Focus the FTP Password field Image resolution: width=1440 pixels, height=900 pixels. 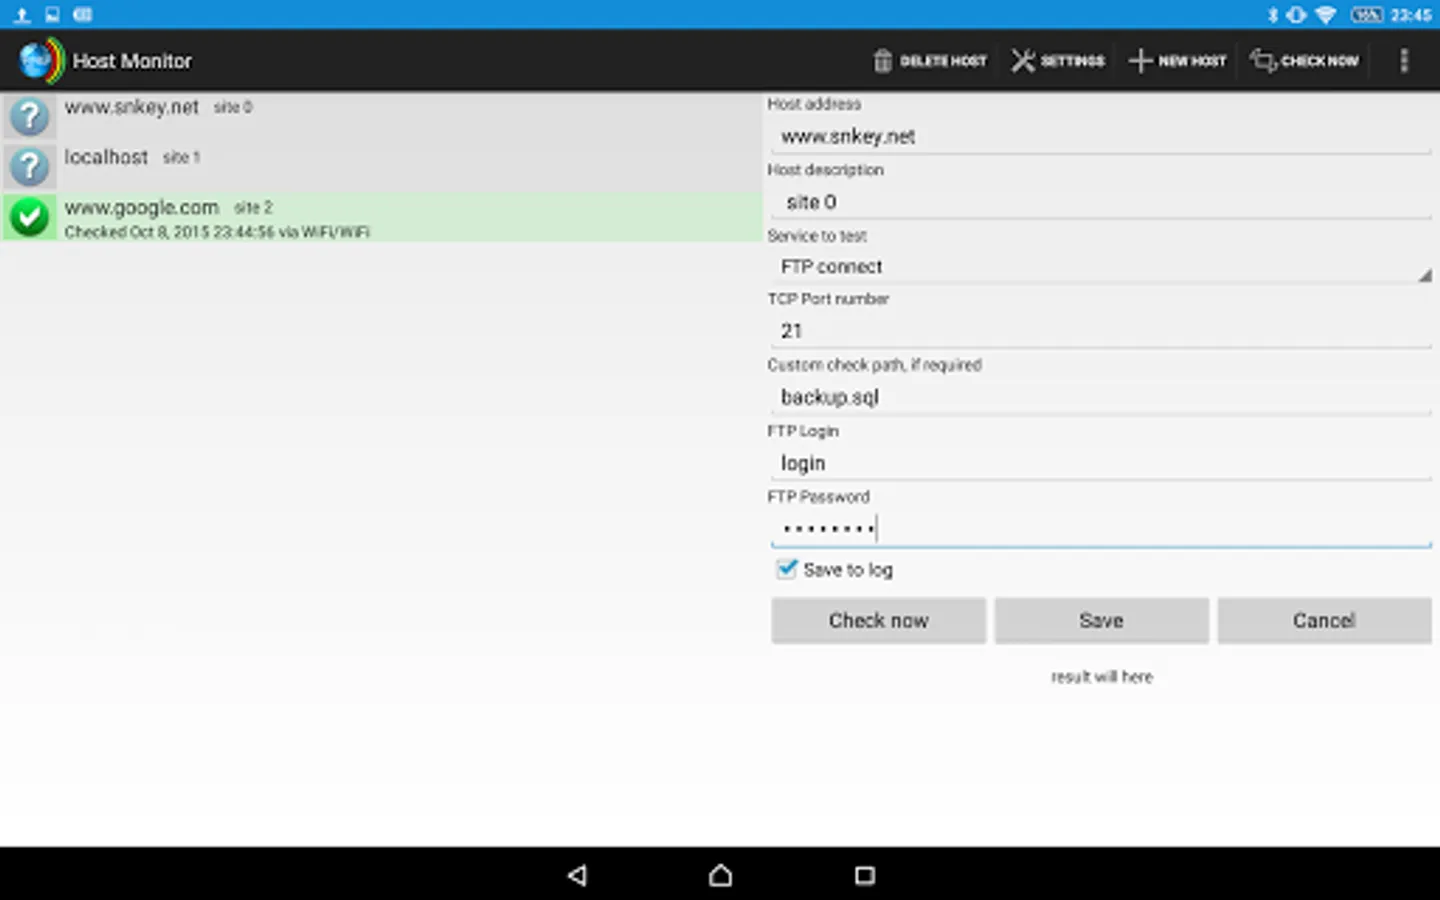pos(1100,528)
